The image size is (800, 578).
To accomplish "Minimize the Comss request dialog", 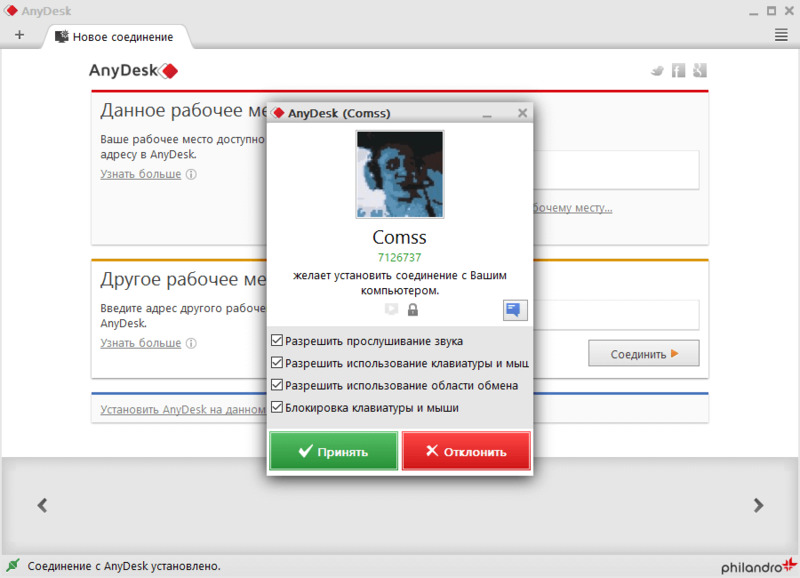I will click(x=487, y=114).
